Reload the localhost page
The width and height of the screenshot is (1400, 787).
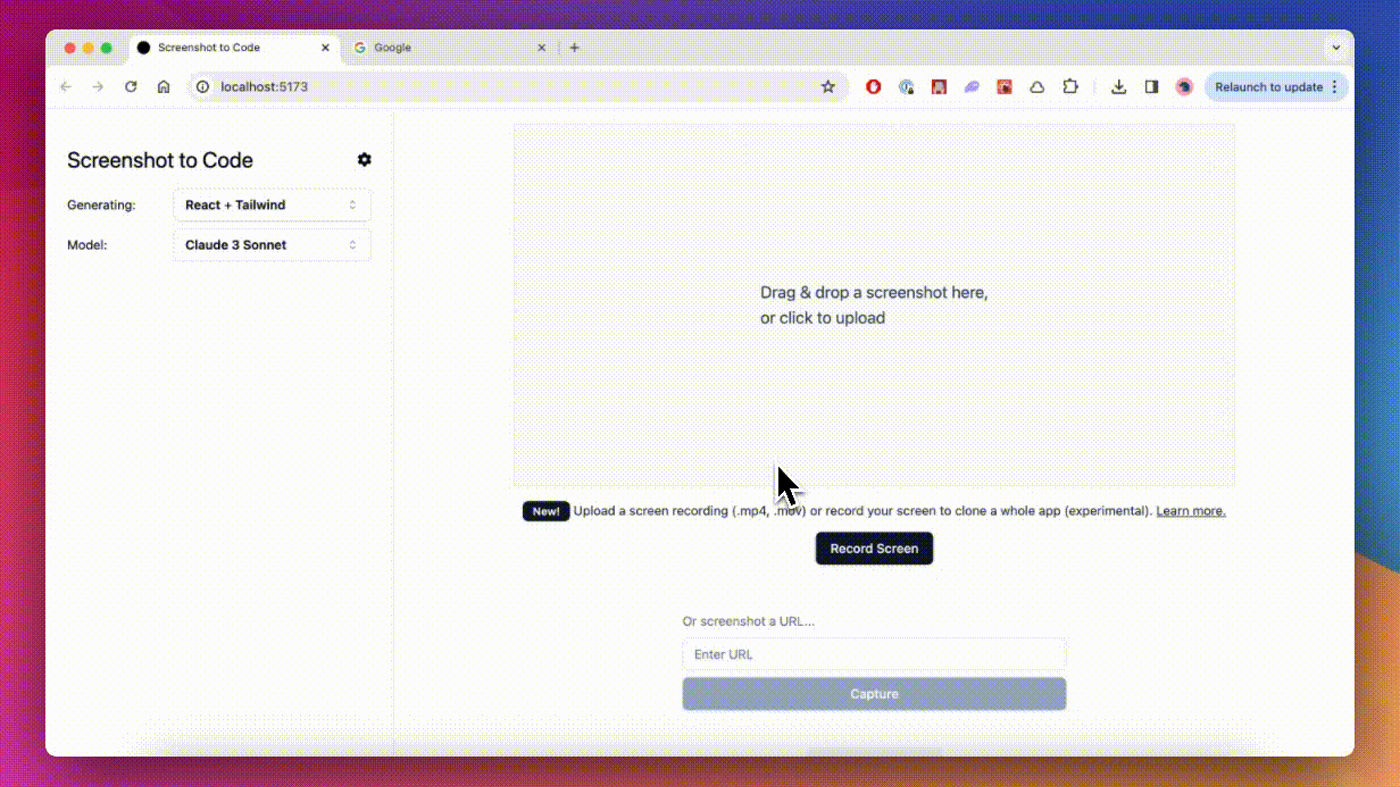pyautogui.click(x=131, y=87)
